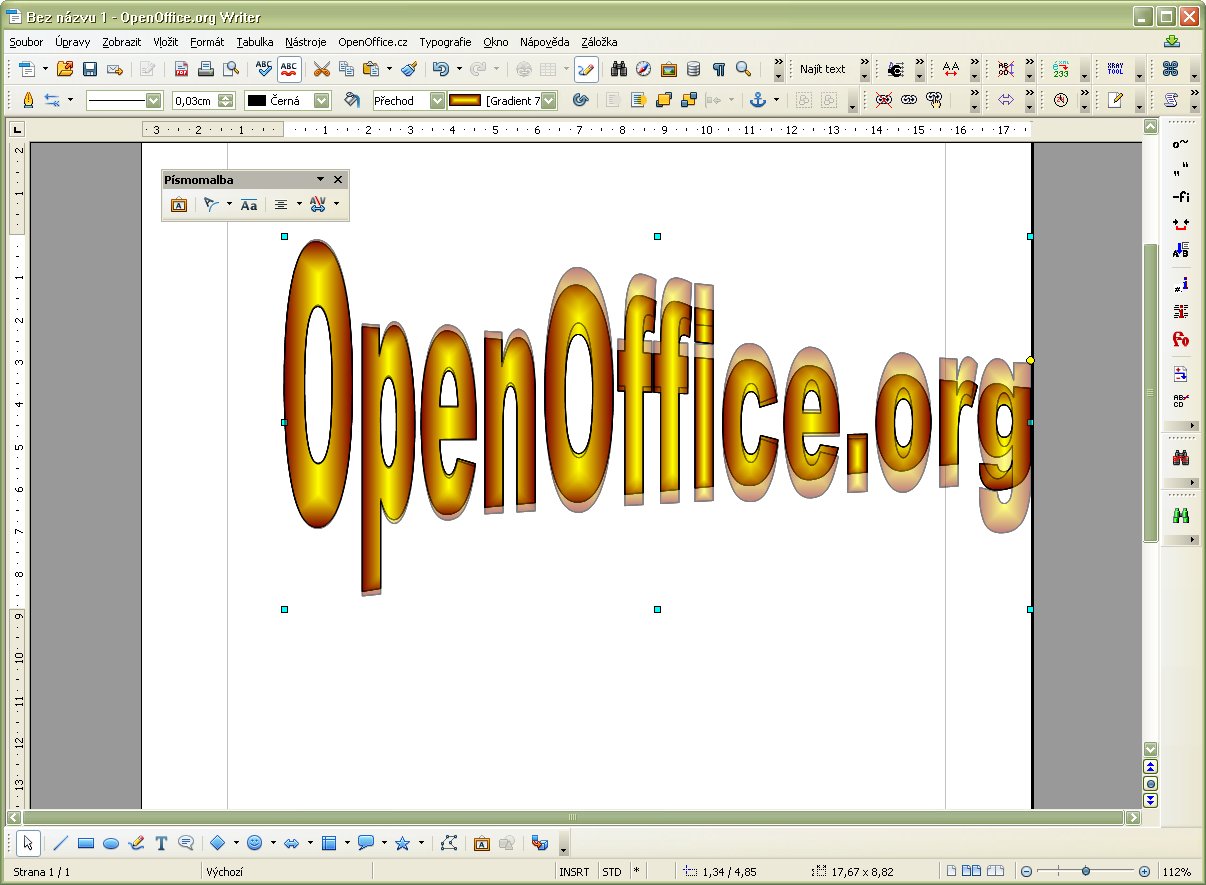Select the Freeform Line tool
This screenshot has width=1206, height=885.
point(136,843)
